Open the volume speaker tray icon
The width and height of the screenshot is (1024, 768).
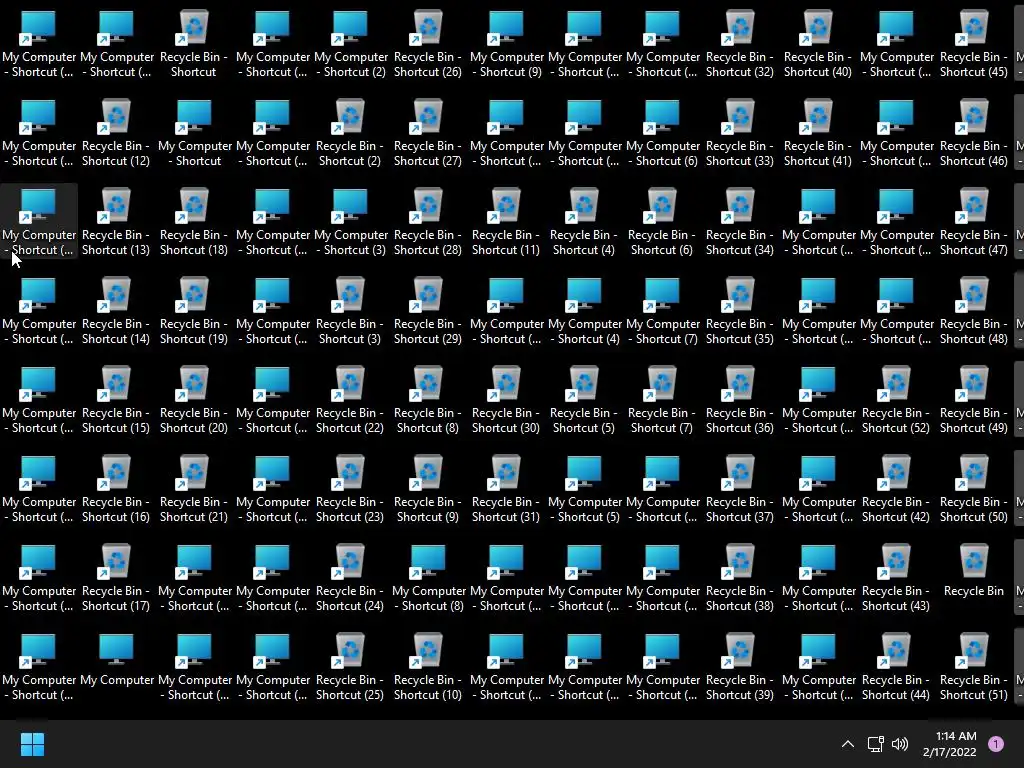click(x=900, y=744)
